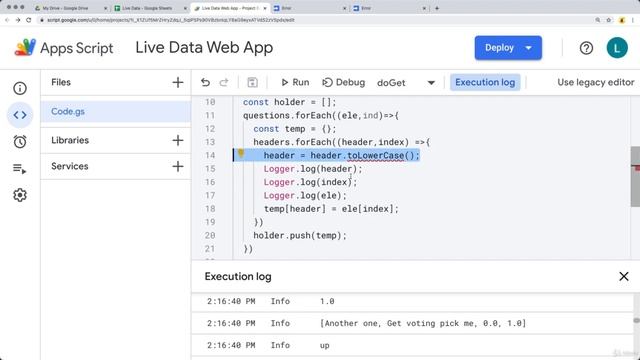Open a new browser tab
Viewport: 640px width, 360px height.
437,8
